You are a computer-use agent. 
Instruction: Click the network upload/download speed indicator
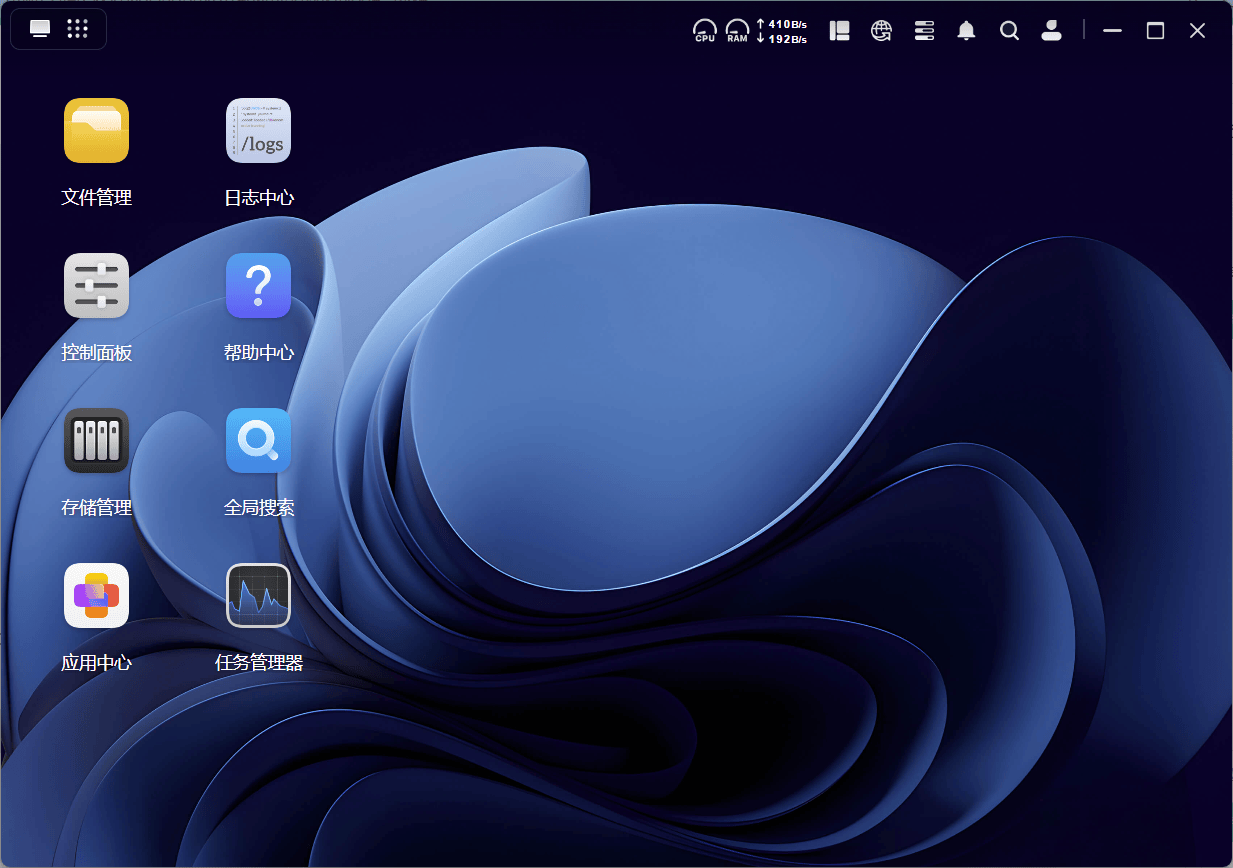pyautogui.click(x=782, y=31)
